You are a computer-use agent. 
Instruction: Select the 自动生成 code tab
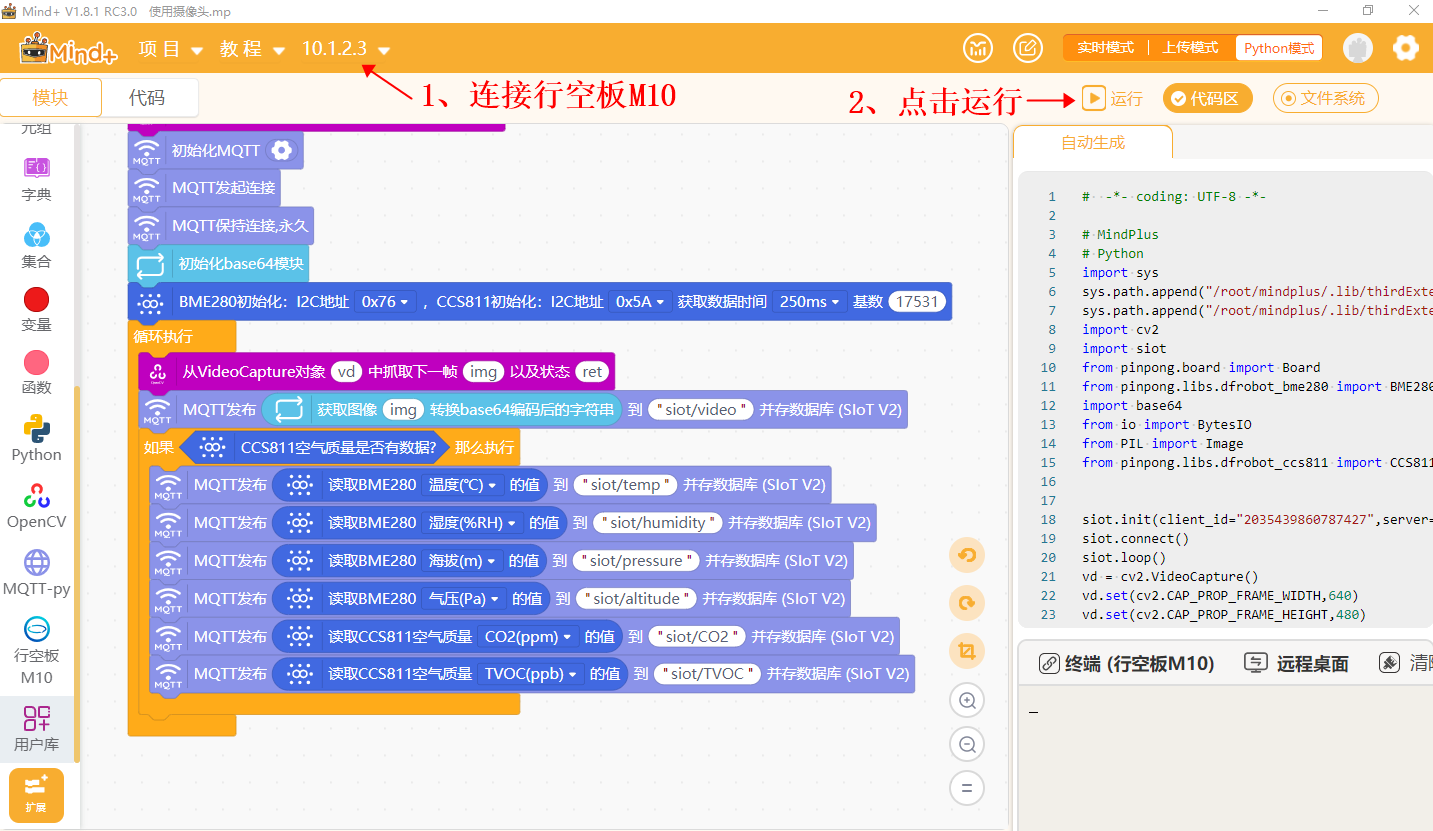click(1093, 143)
